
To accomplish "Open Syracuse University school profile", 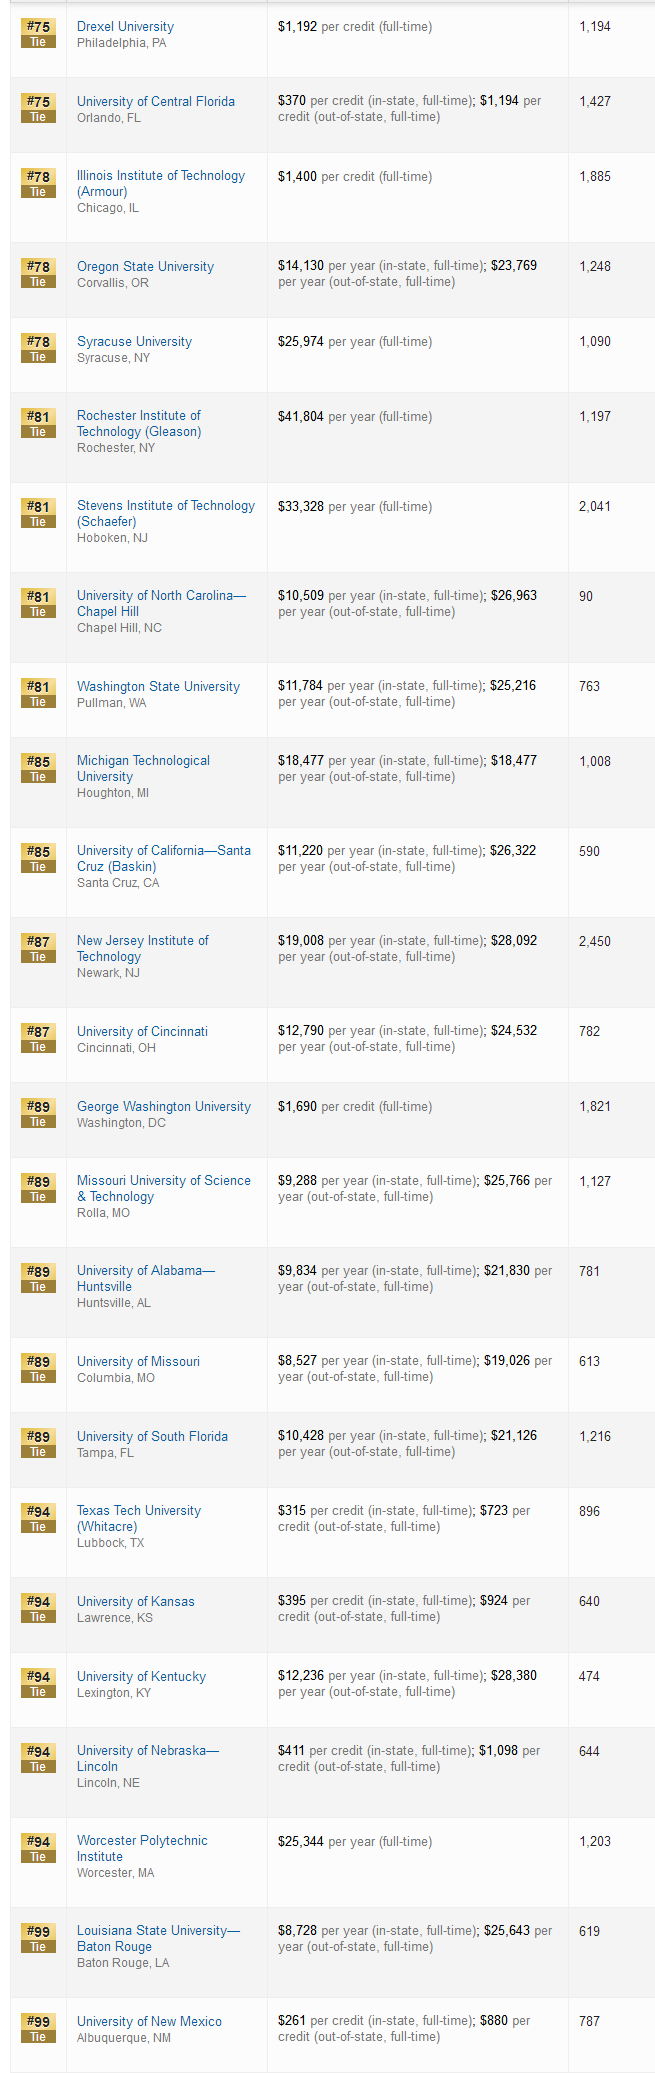I will (134, 341).
